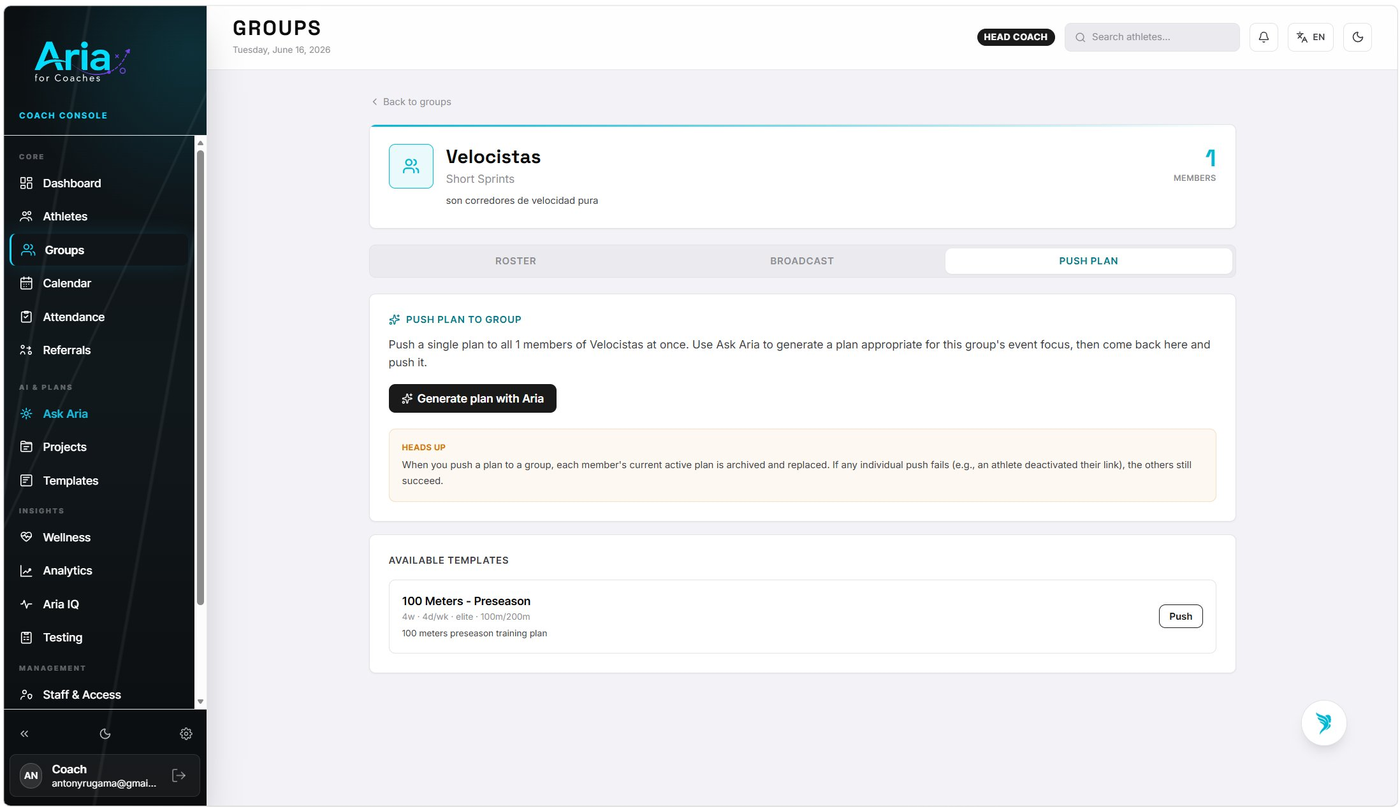
Task: Click the HEAD COACH badge
Action: (1016, 37)
